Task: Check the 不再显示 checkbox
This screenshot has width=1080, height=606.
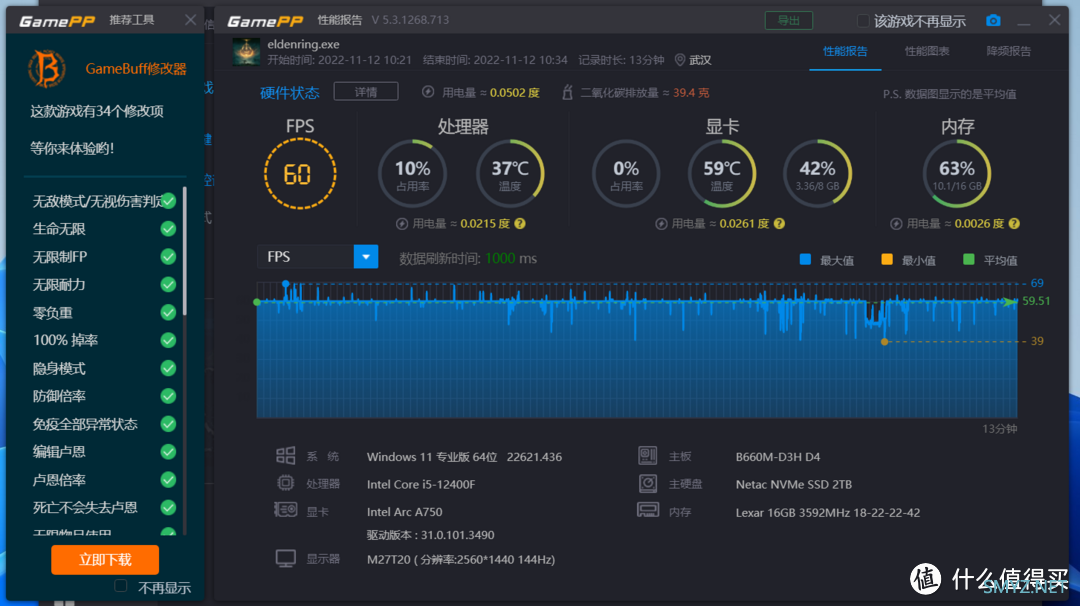Action: pyautogui.click(x=121, y=586)
